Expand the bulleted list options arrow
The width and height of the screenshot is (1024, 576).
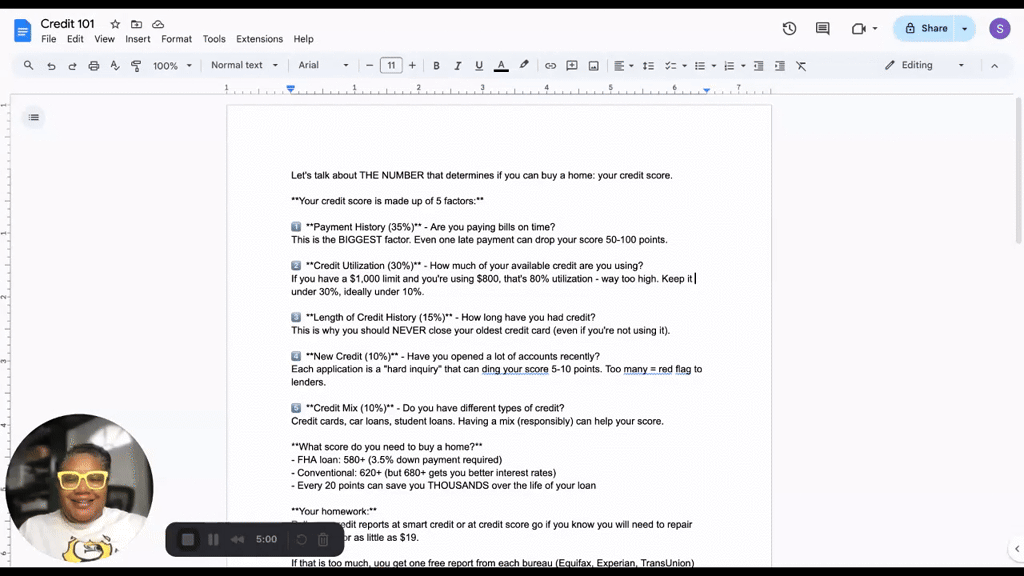714,66
